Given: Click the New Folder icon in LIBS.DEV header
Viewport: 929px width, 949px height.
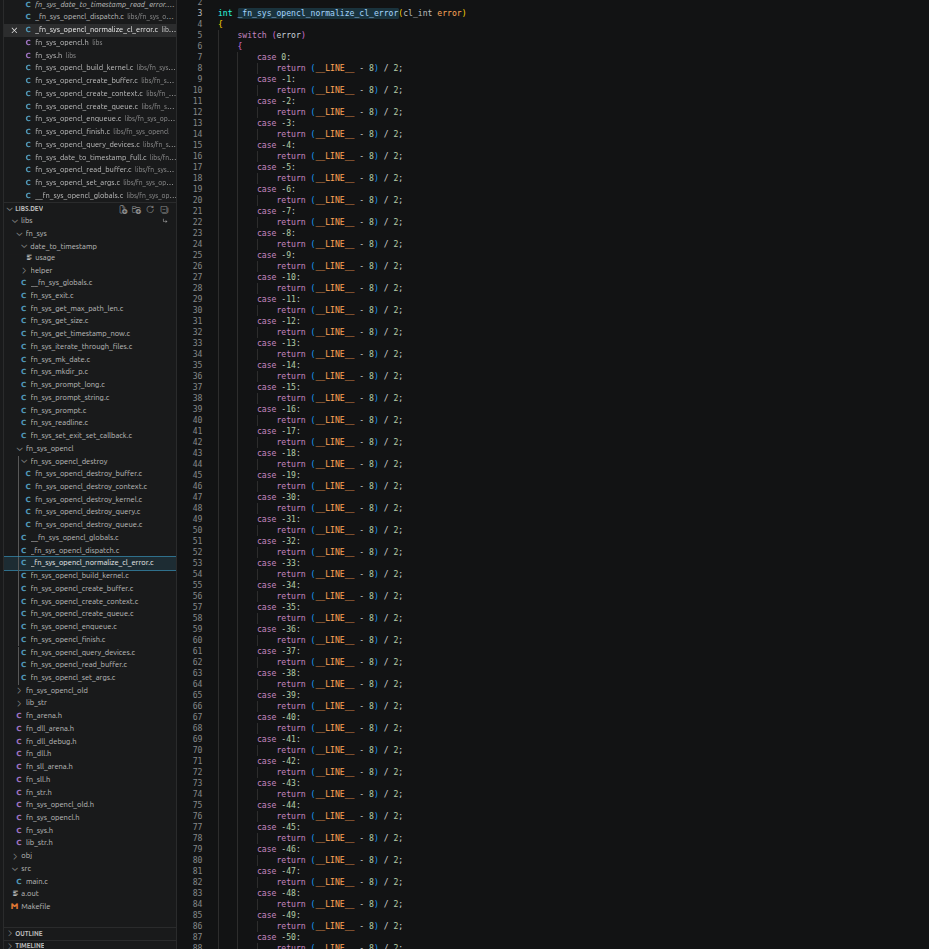Looking at the screenshot, I should tap(137, 209).
